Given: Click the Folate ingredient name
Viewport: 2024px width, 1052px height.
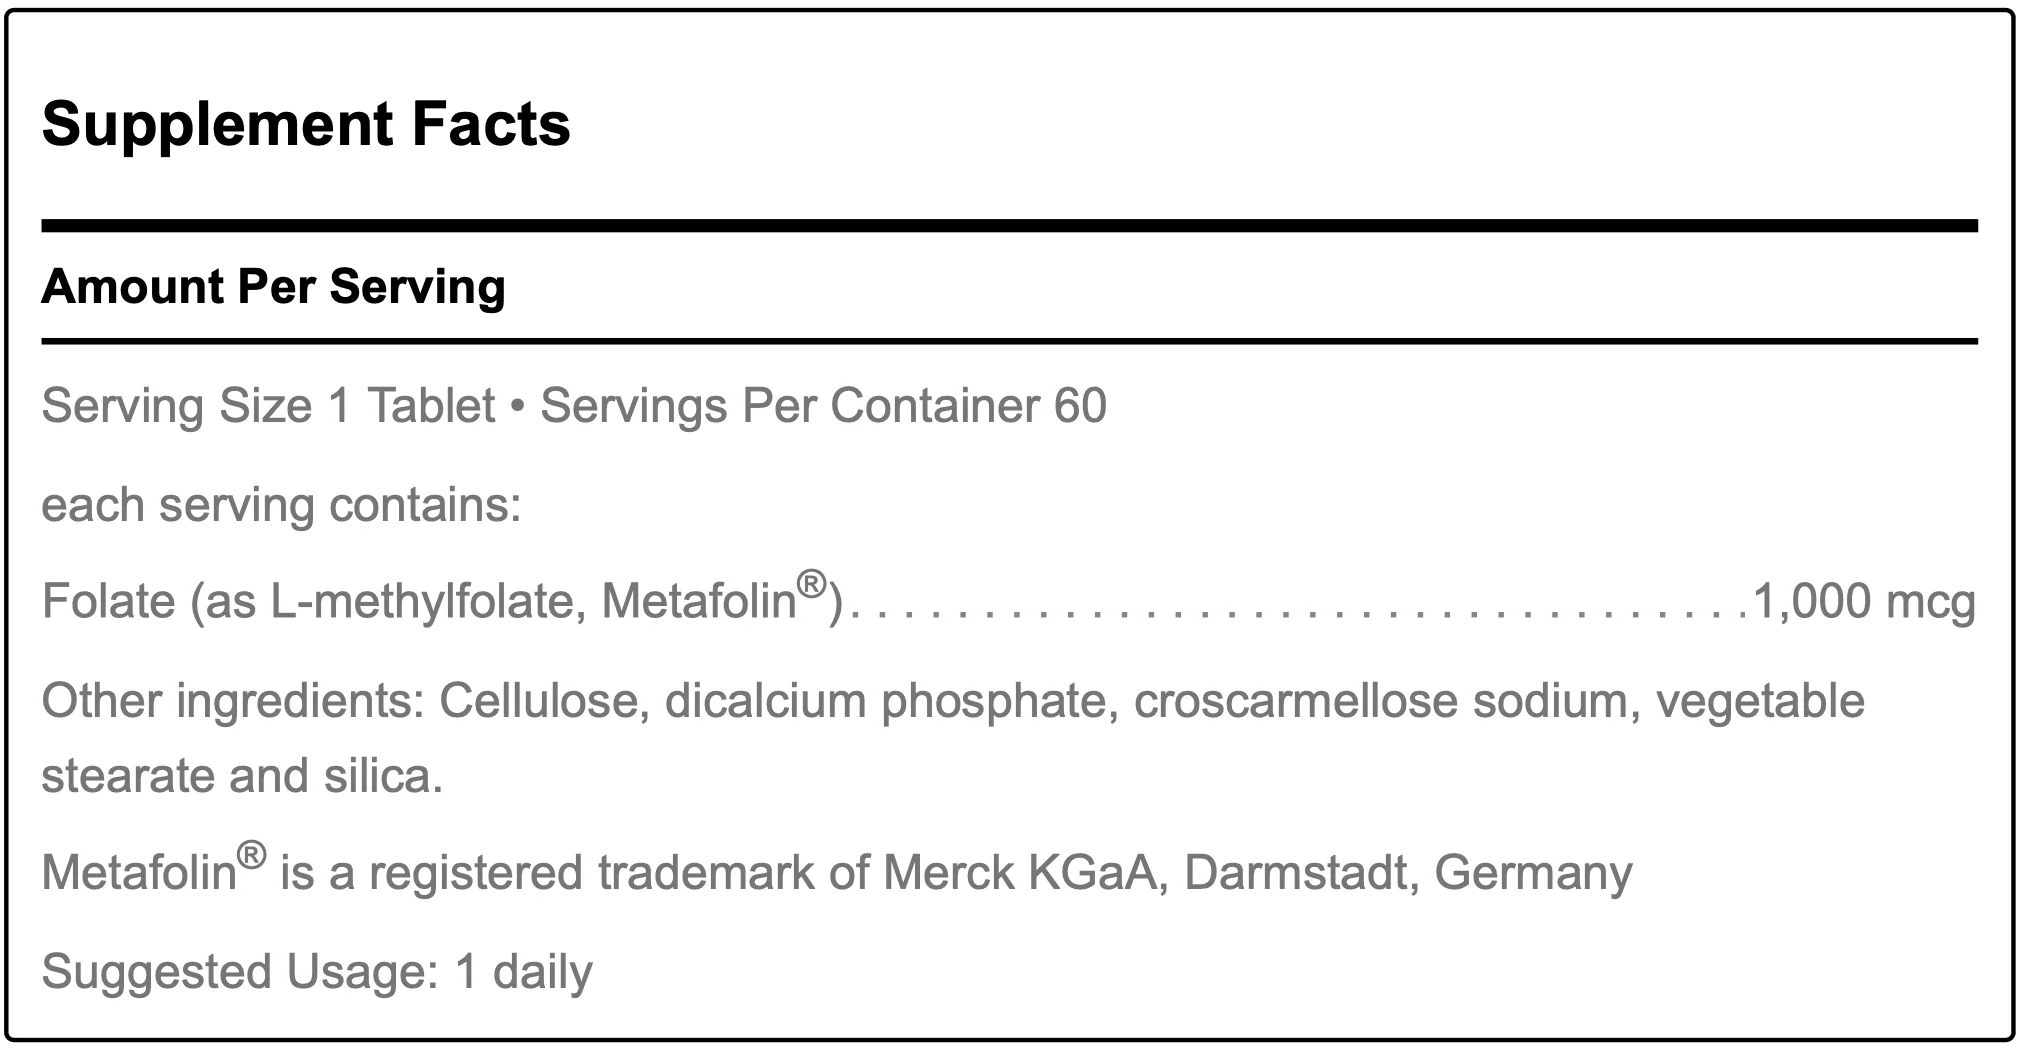Looking at the screenshot, I should [x=108, y=602].
